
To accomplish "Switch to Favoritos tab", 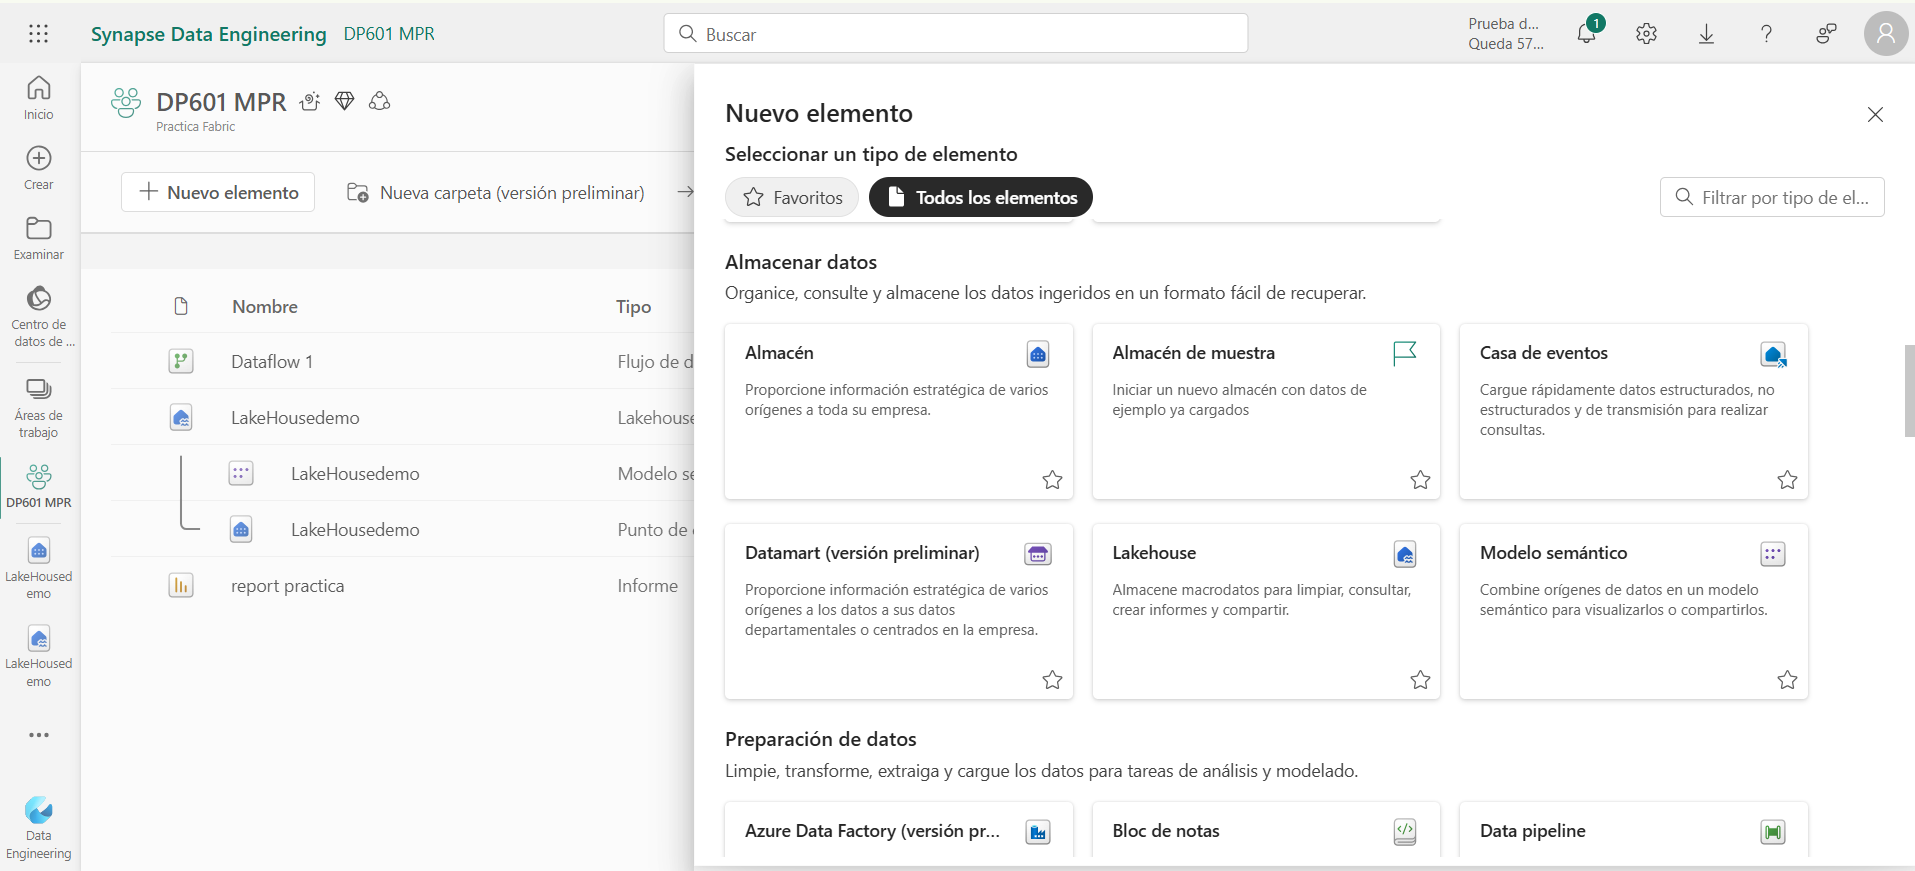I will click(x=792, y=197).
